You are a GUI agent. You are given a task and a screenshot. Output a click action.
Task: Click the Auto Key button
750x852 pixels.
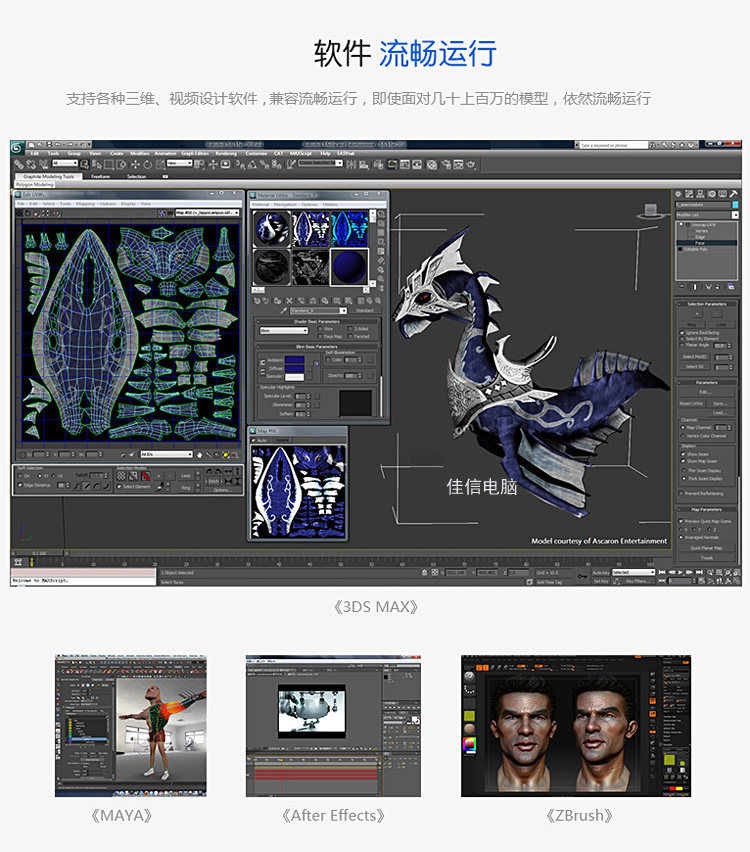(600, 572)
